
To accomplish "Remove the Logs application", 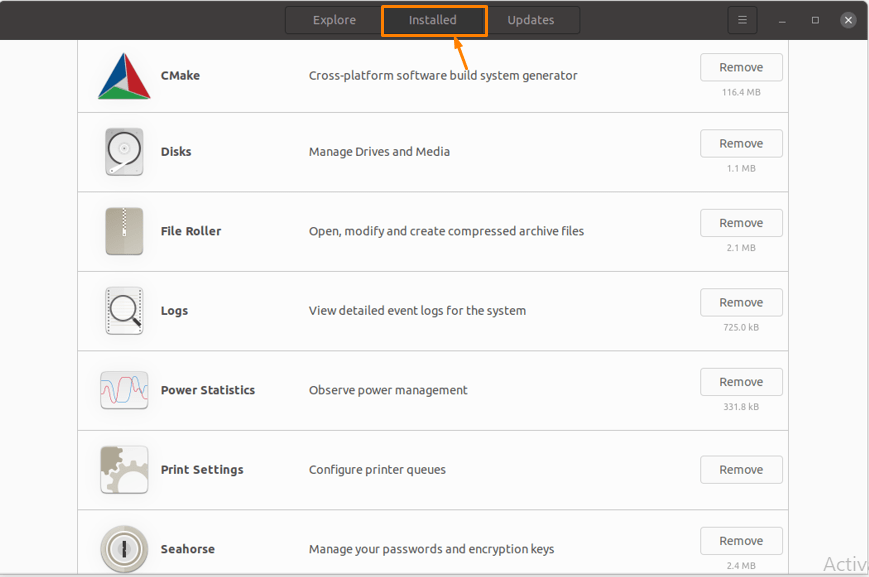I will pos(741,303).
